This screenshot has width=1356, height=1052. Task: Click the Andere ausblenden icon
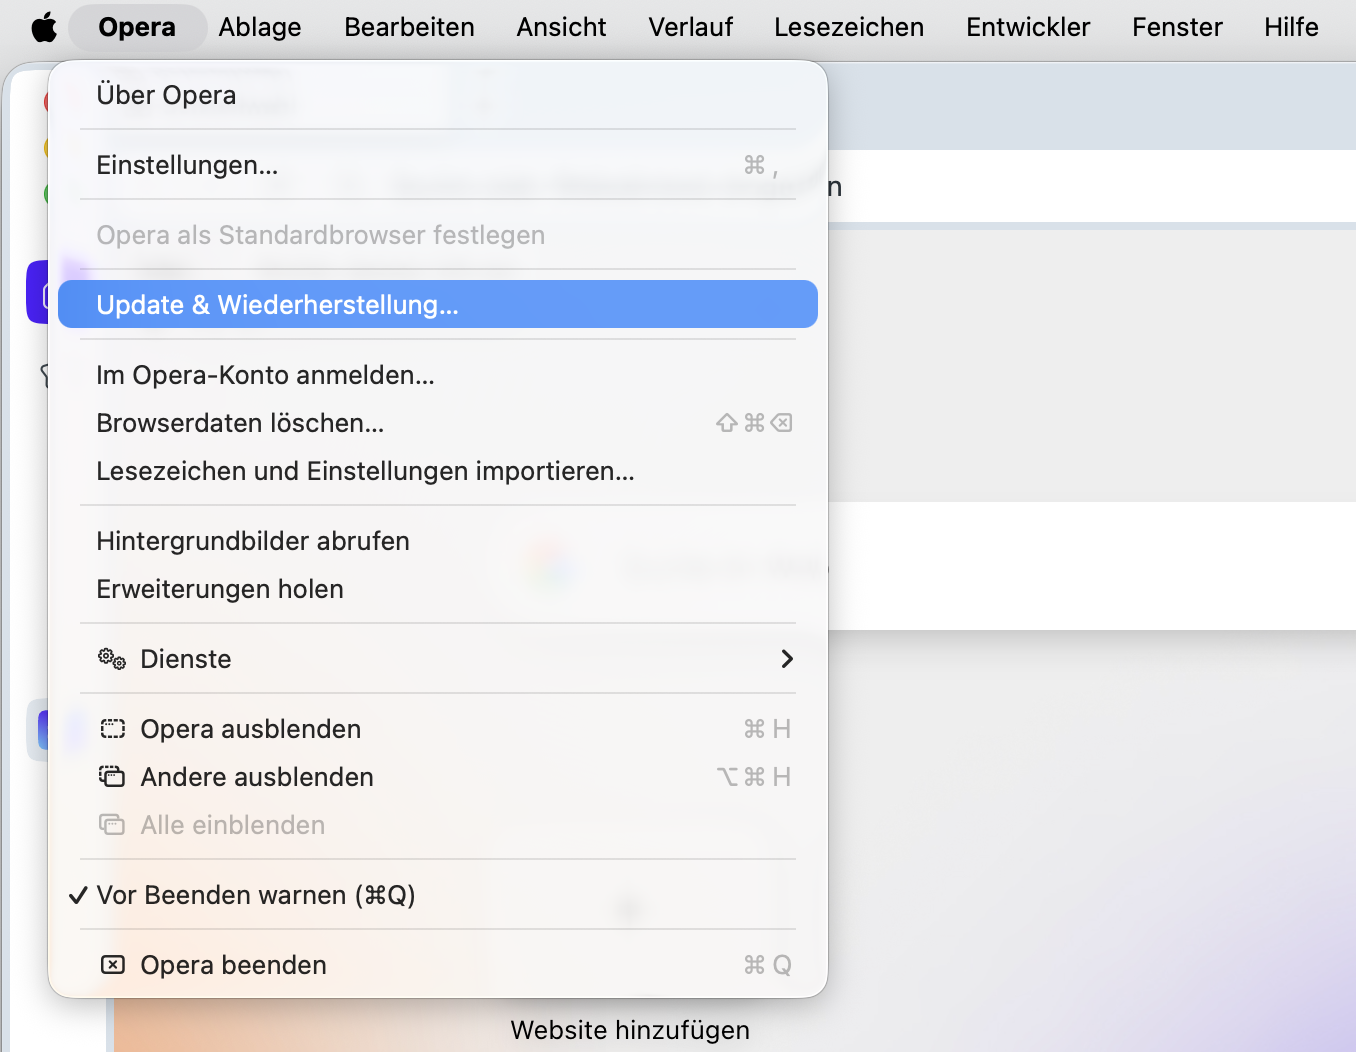coord(112,776)
